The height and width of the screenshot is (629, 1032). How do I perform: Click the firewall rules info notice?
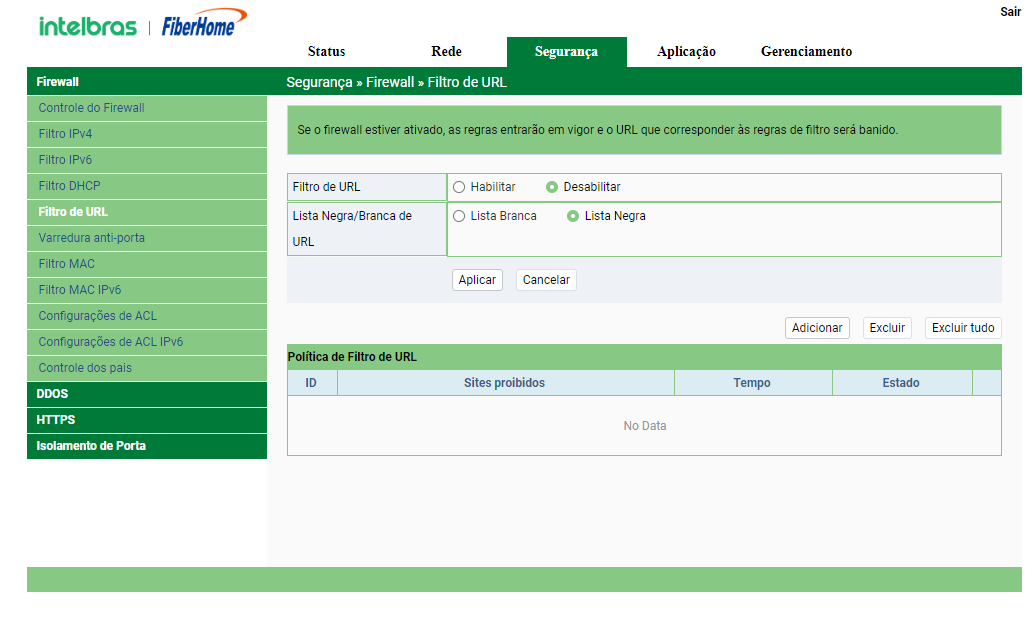pos(644,130)
